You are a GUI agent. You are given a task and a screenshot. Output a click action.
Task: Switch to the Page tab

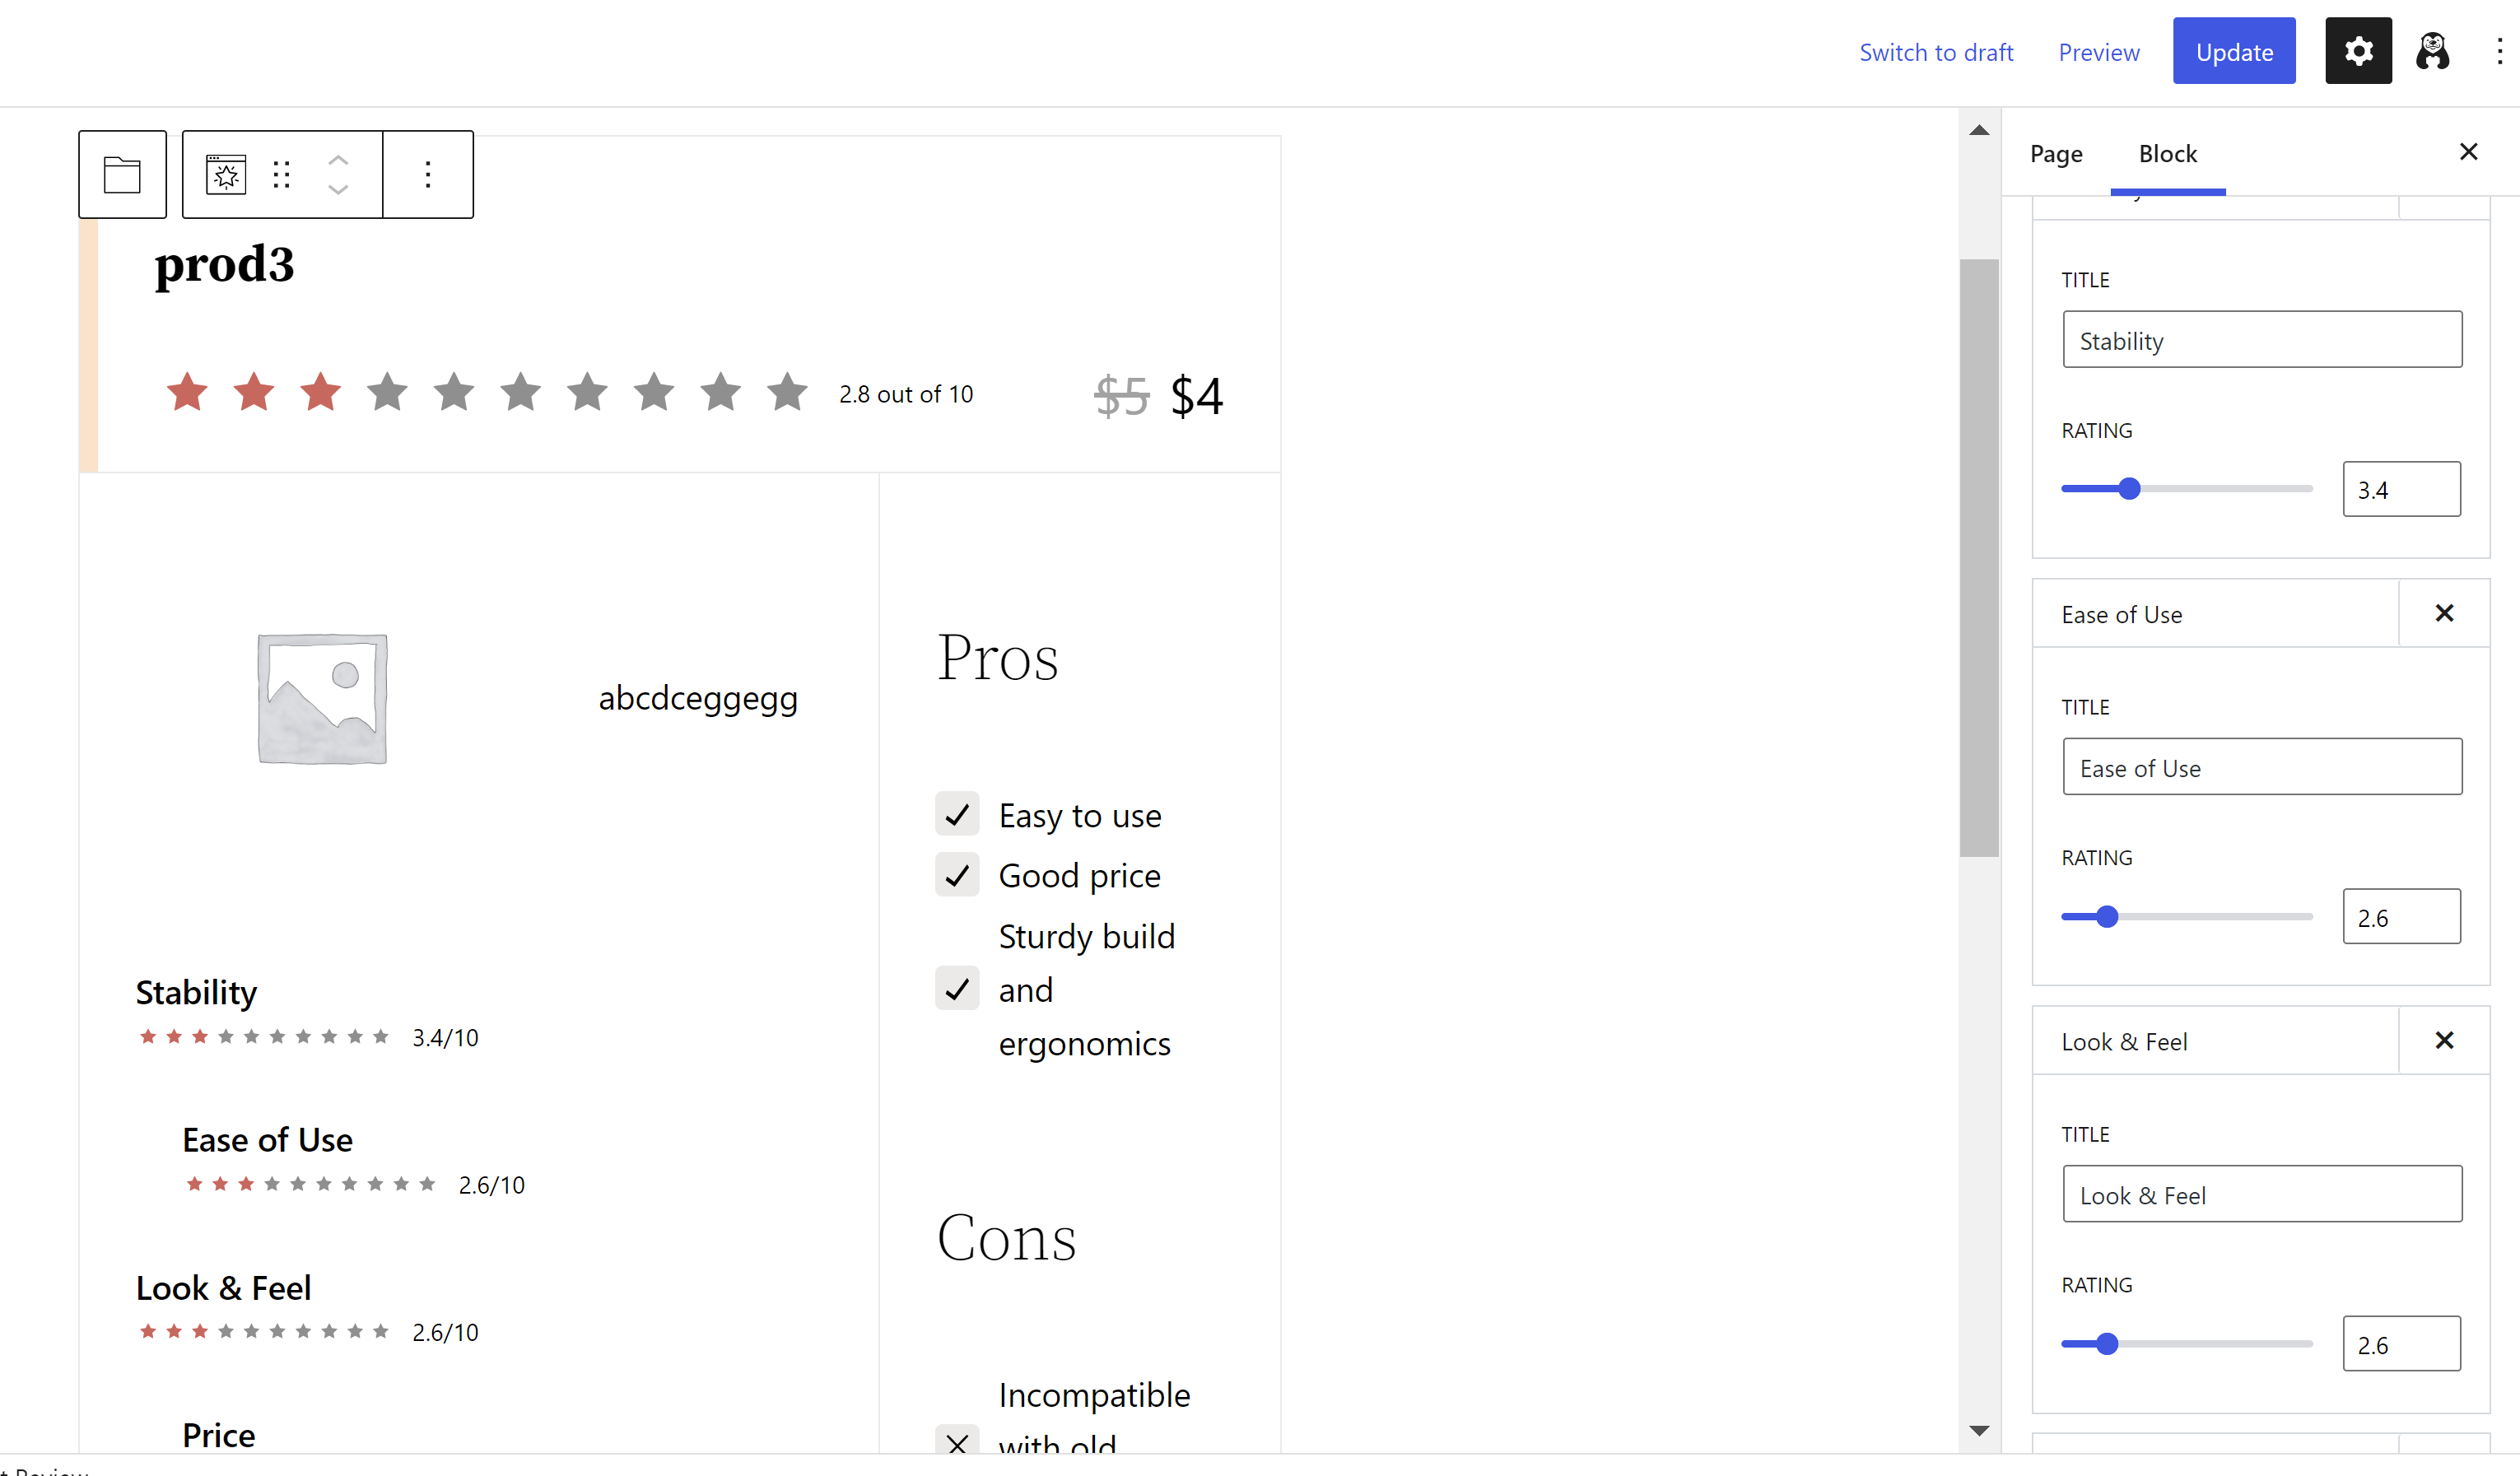2056,154
